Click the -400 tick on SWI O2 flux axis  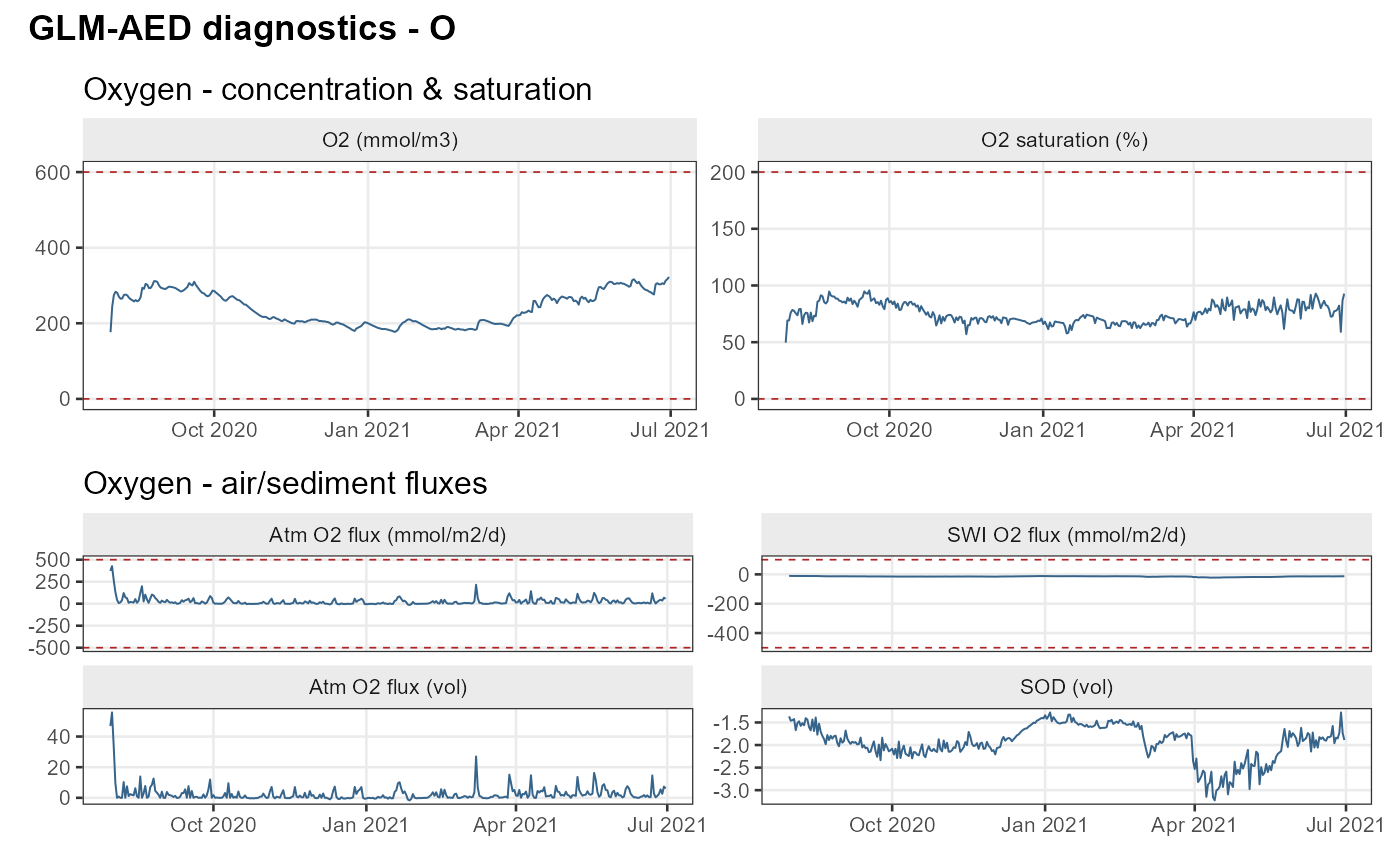pos(728,633)
